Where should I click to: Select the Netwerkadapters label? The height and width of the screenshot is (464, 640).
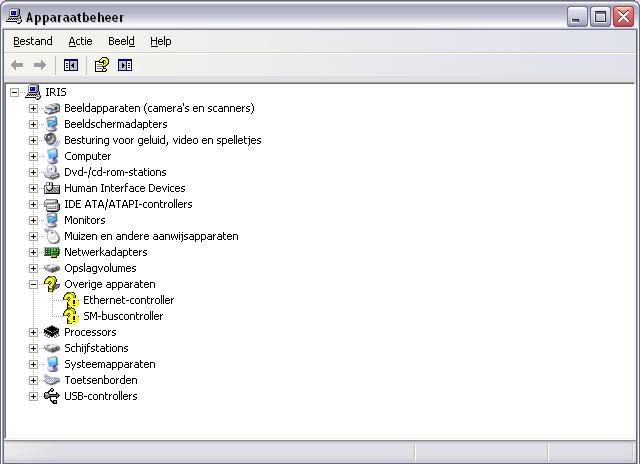point(106,252)
